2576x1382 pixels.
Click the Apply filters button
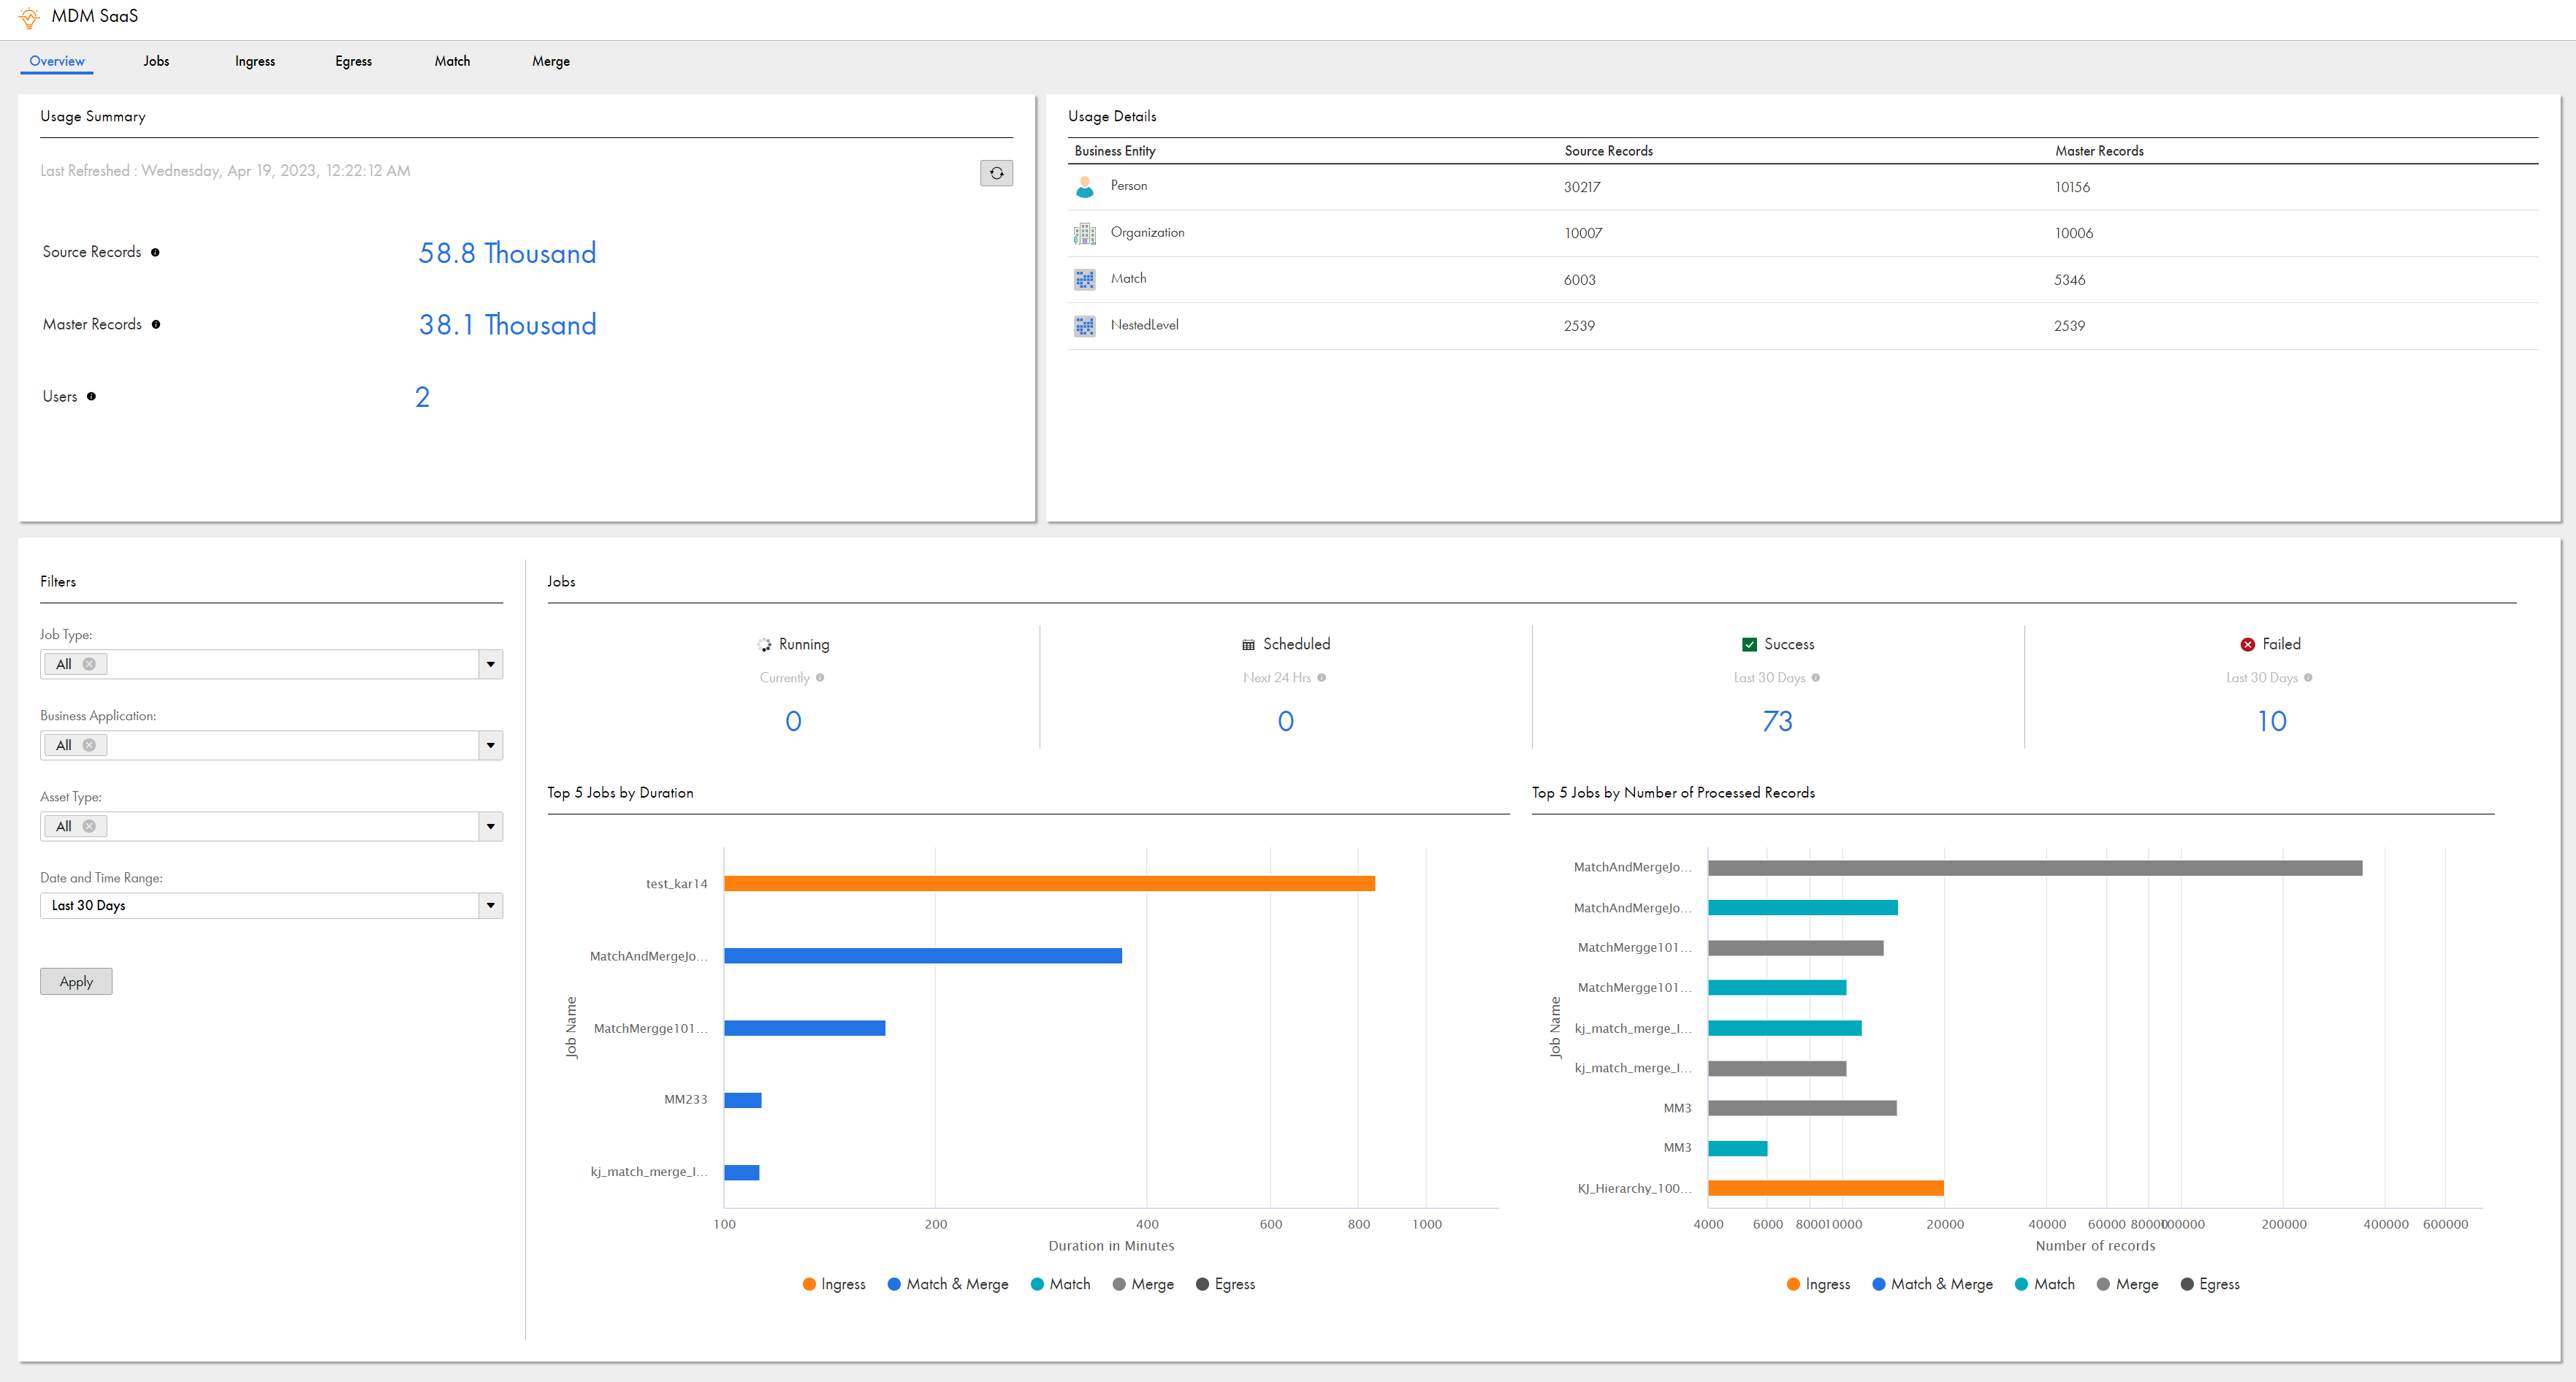pos(76,982)
